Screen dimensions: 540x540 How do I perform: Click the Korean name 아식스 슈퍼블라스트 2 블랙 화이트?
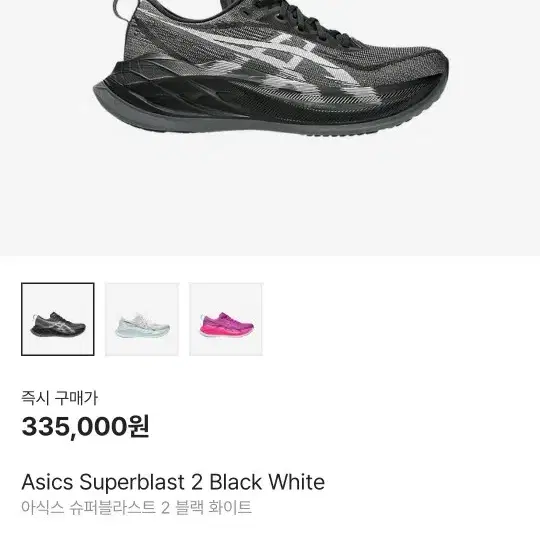pyautogui.click(x=136, y=507)
